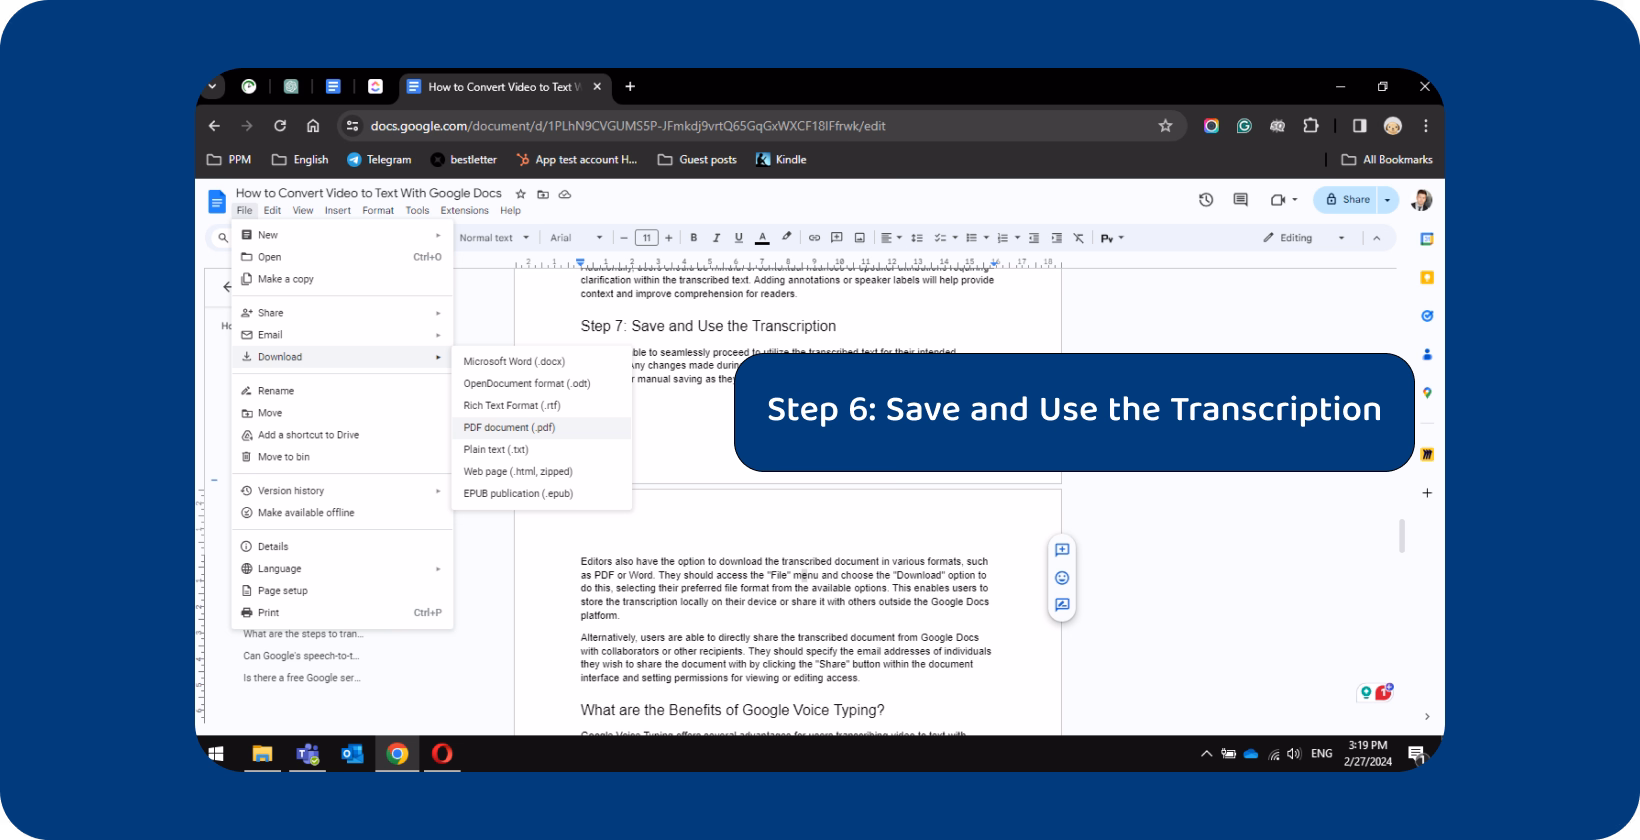Viewport: 1640px width, 840px height.
Task: Open the checklist dropdown arrow
Action: tap(955, 238)
